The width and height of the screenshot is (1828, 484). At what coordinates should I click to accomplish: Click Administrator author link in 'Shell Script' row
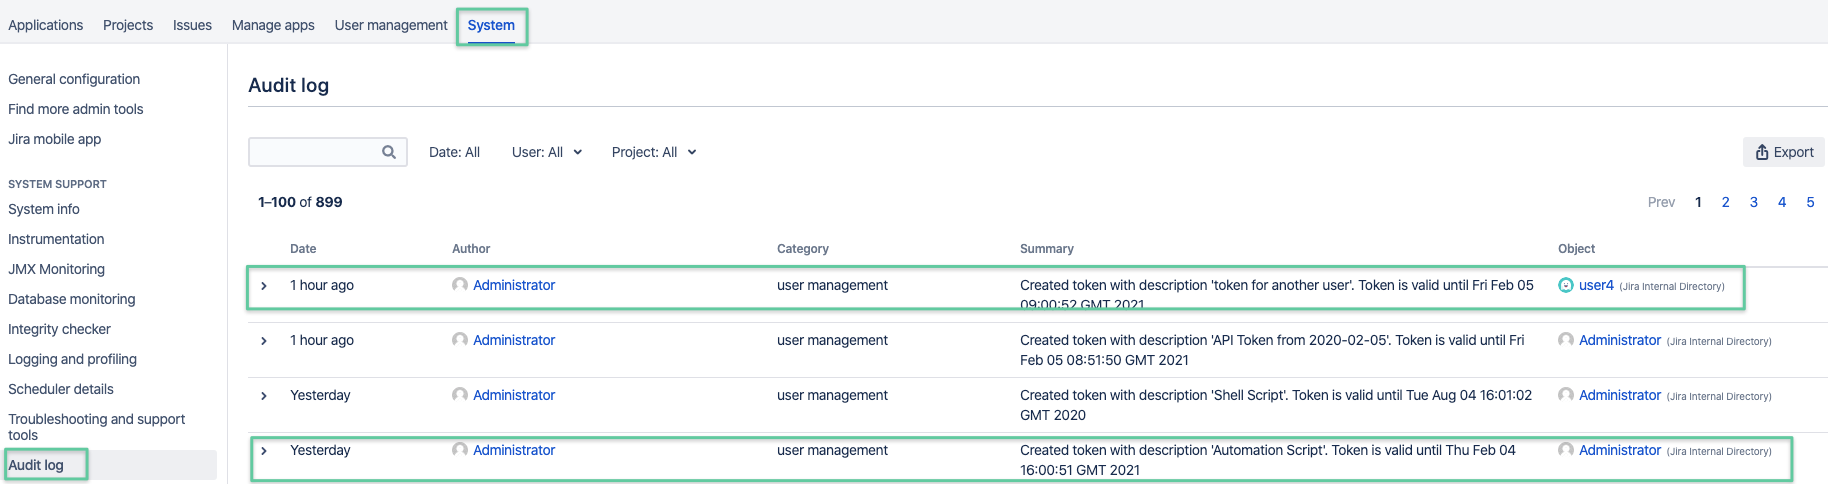point(514,395)
